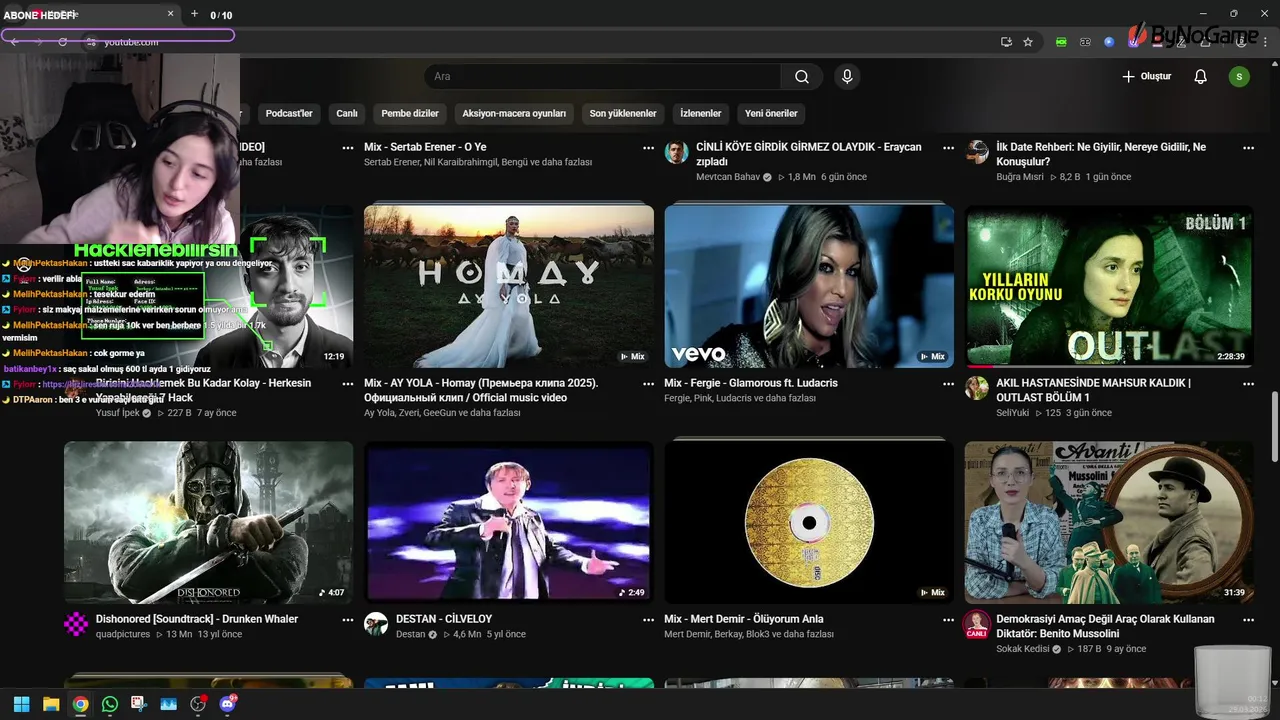Open OBS Studio from taskbar
The image size is (1280, 720).
[198, 704]
